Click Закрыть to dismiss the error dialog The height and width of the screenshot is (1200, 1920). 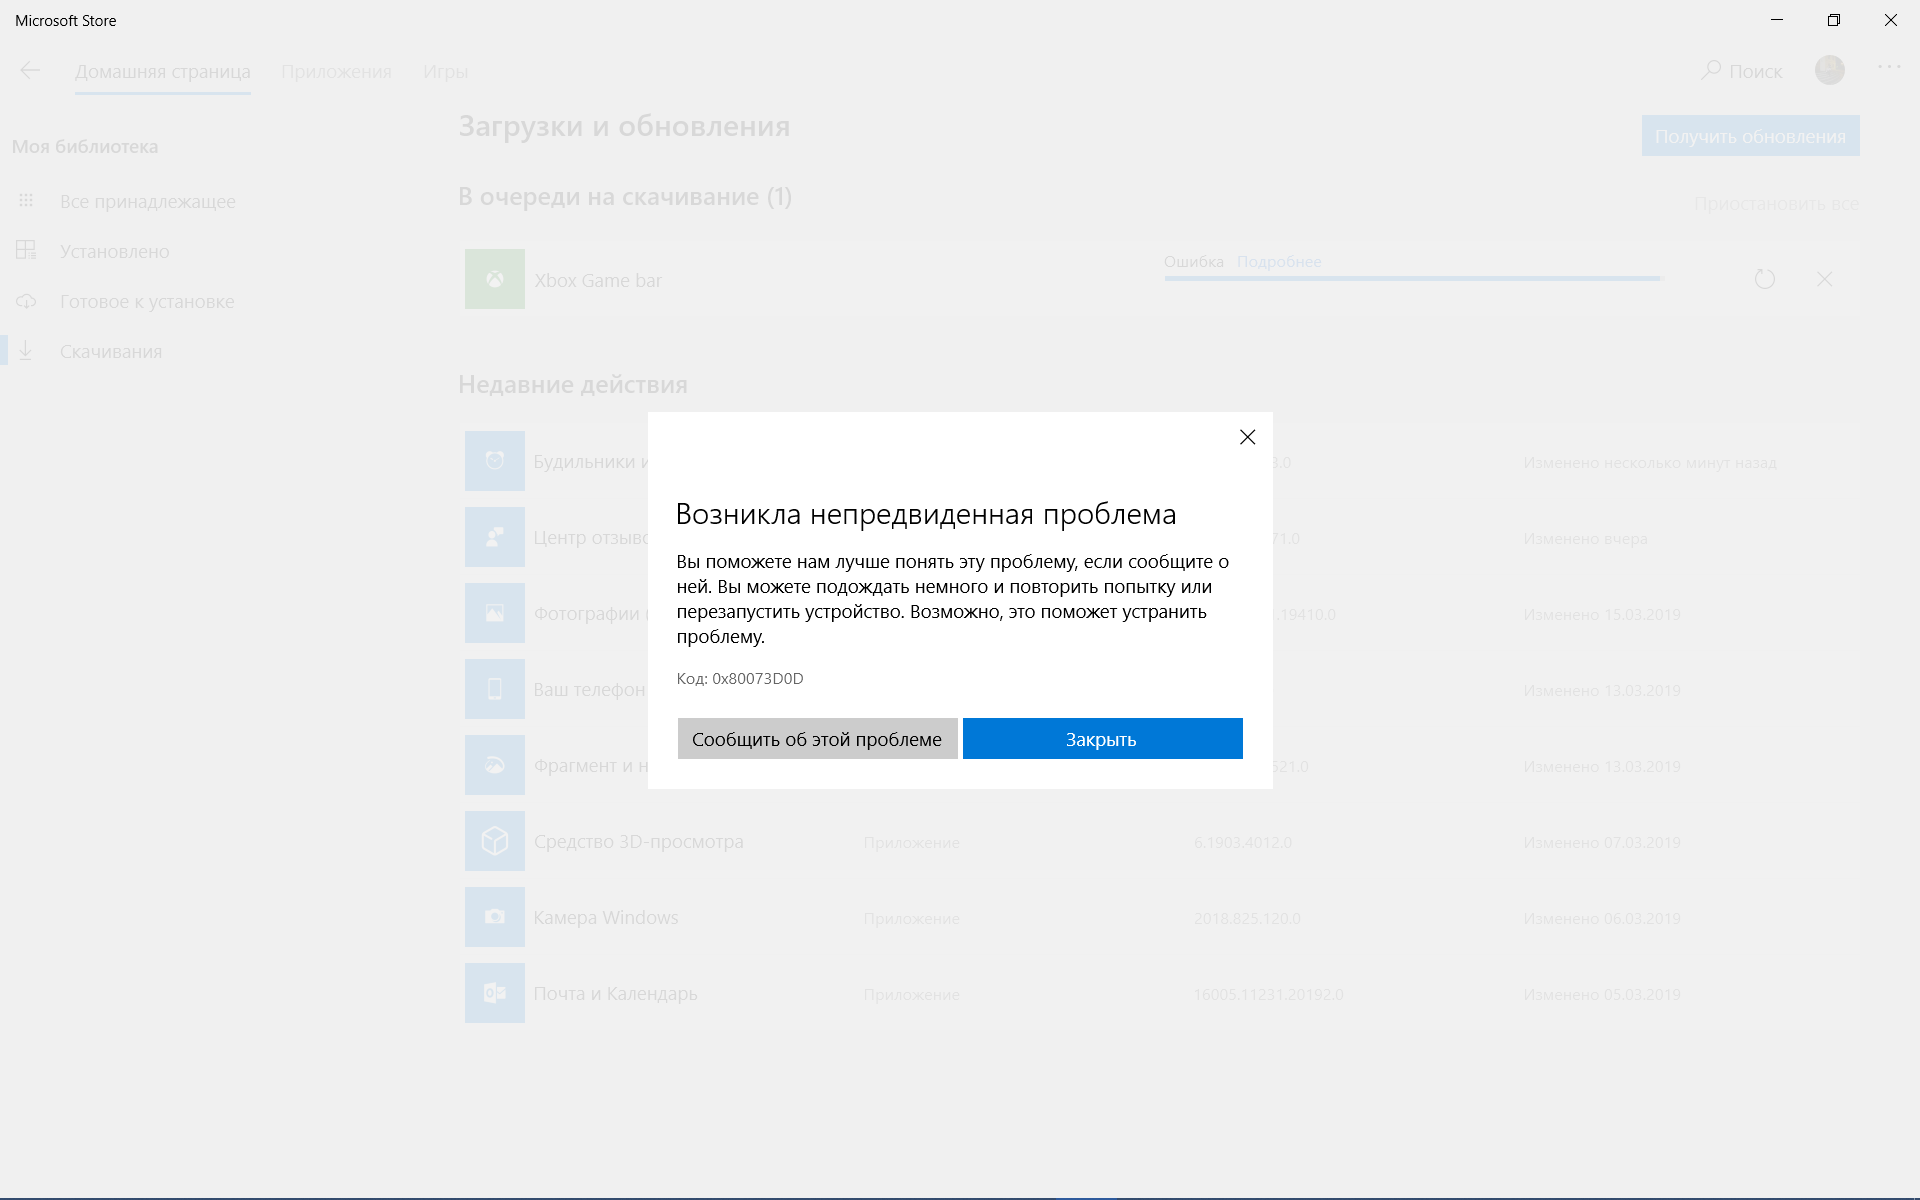(x=1102, y=738)
